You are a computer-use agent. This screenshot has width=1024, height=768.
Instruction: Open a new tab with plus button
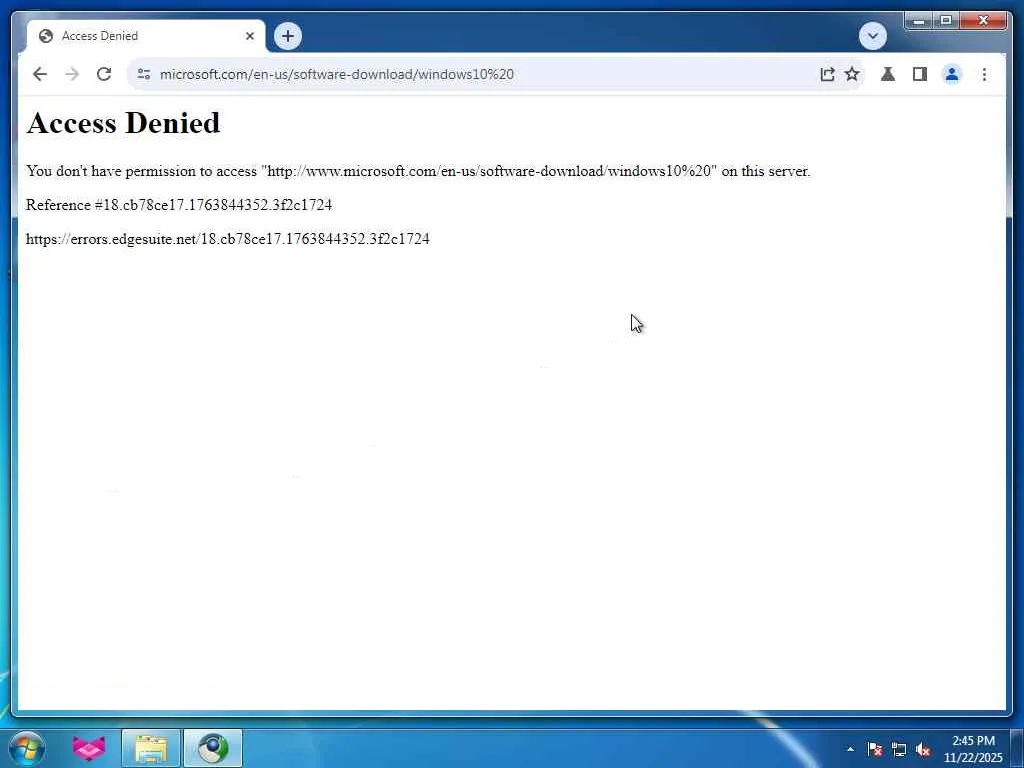288,36
